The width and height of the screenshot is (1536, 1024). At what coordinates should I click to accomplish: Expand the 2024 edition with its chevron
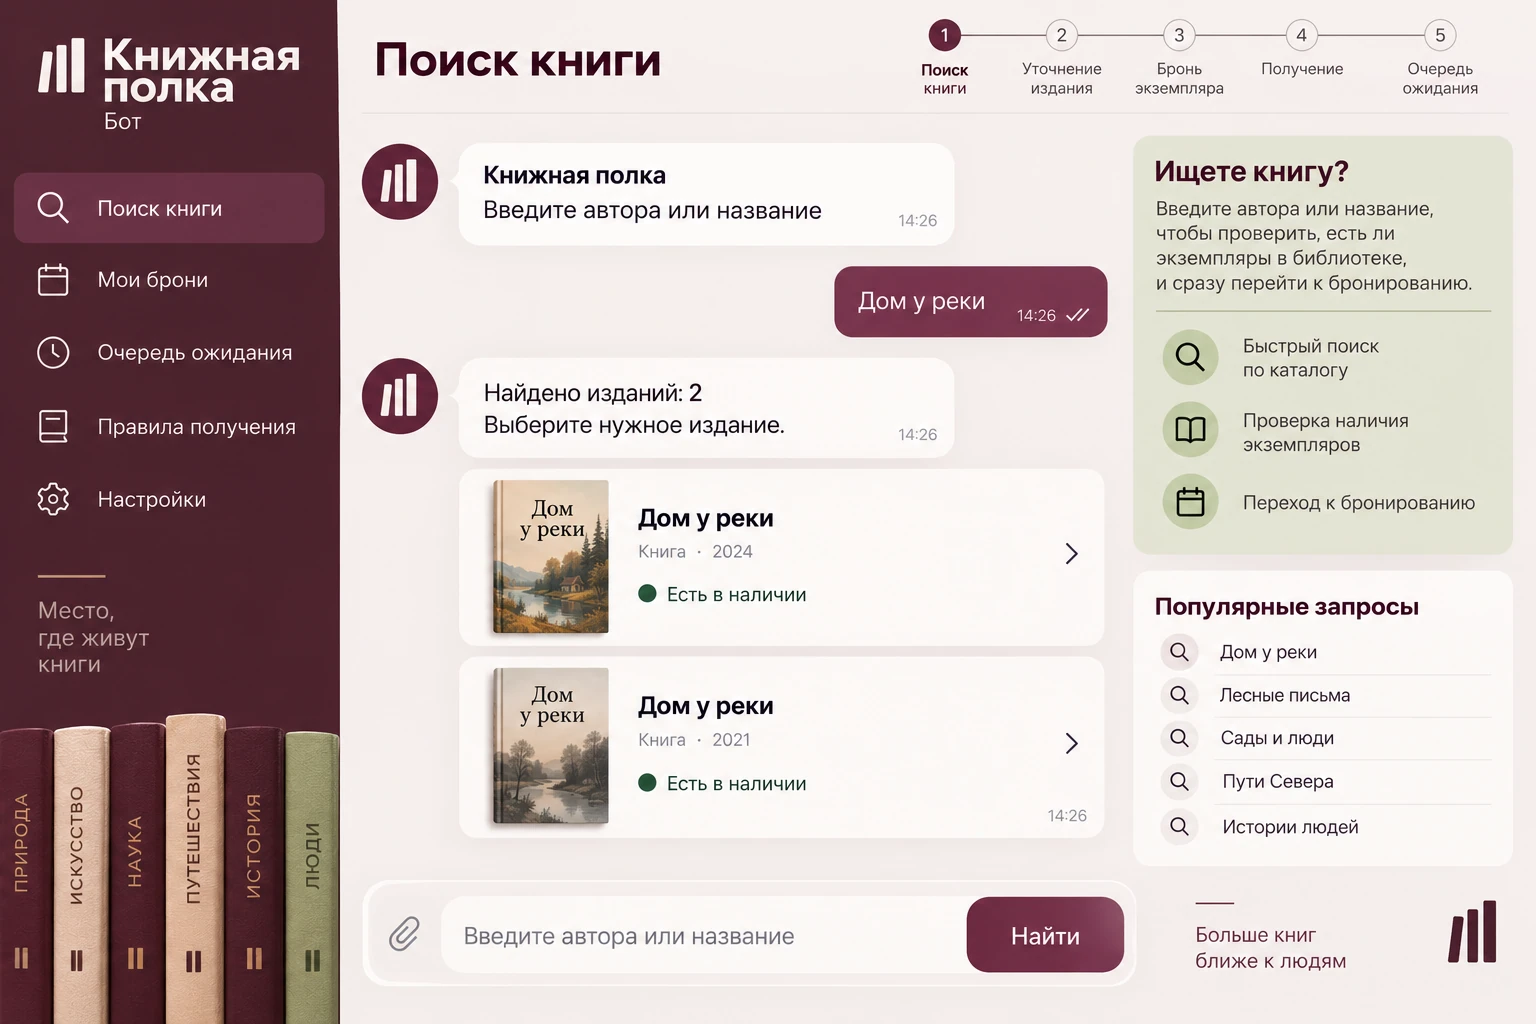click(1071, 554)
